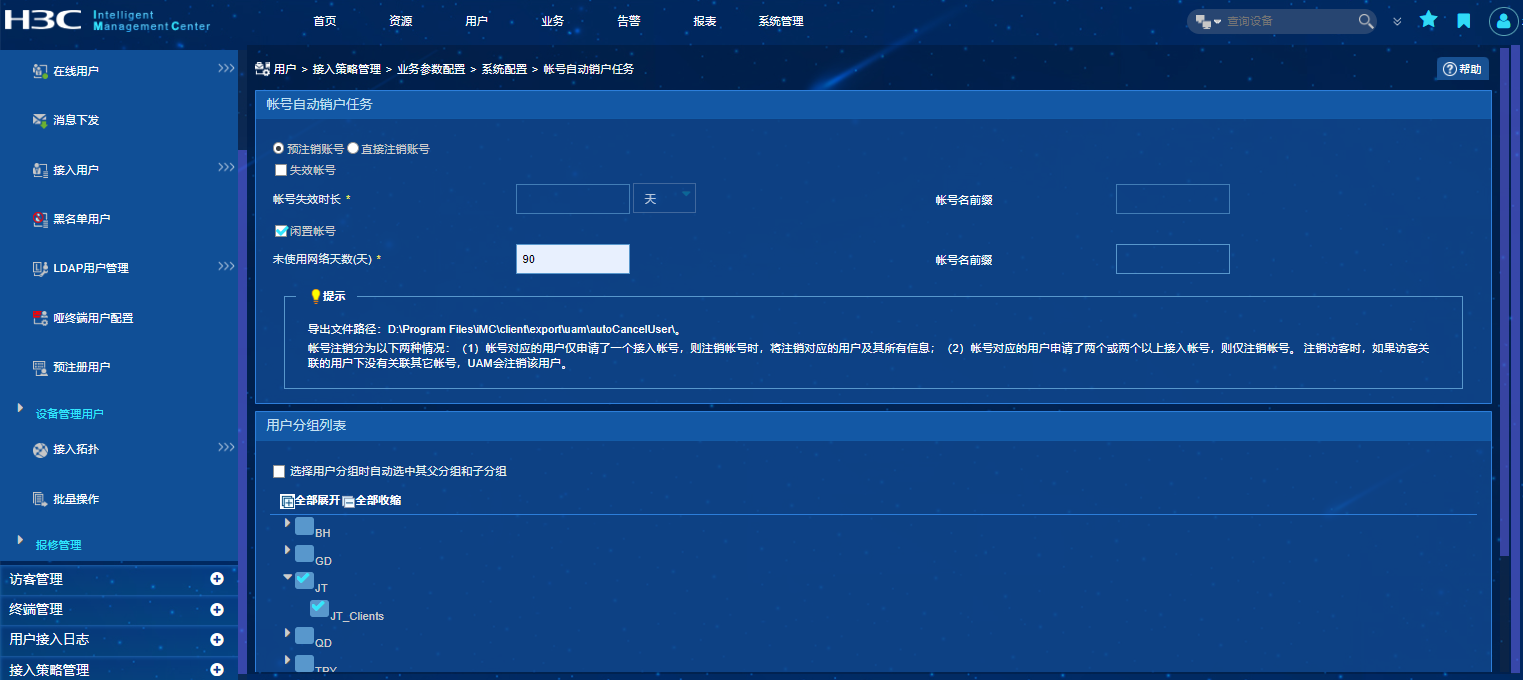Expand the BH tree node

pyautogui.click(x=287, y=523)
